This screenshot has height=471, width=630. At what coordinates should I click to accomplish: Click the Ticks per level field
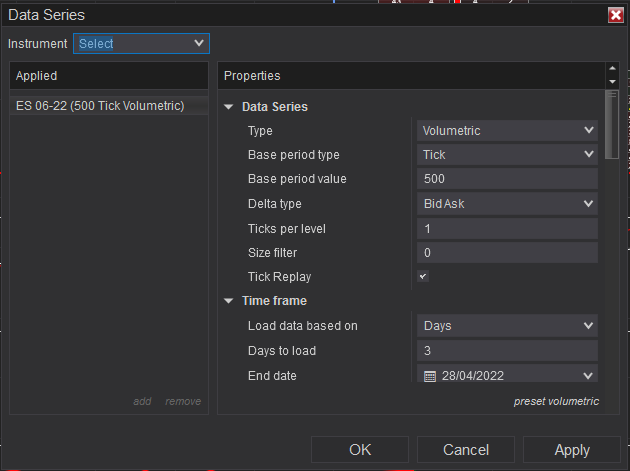pos(507,229)
